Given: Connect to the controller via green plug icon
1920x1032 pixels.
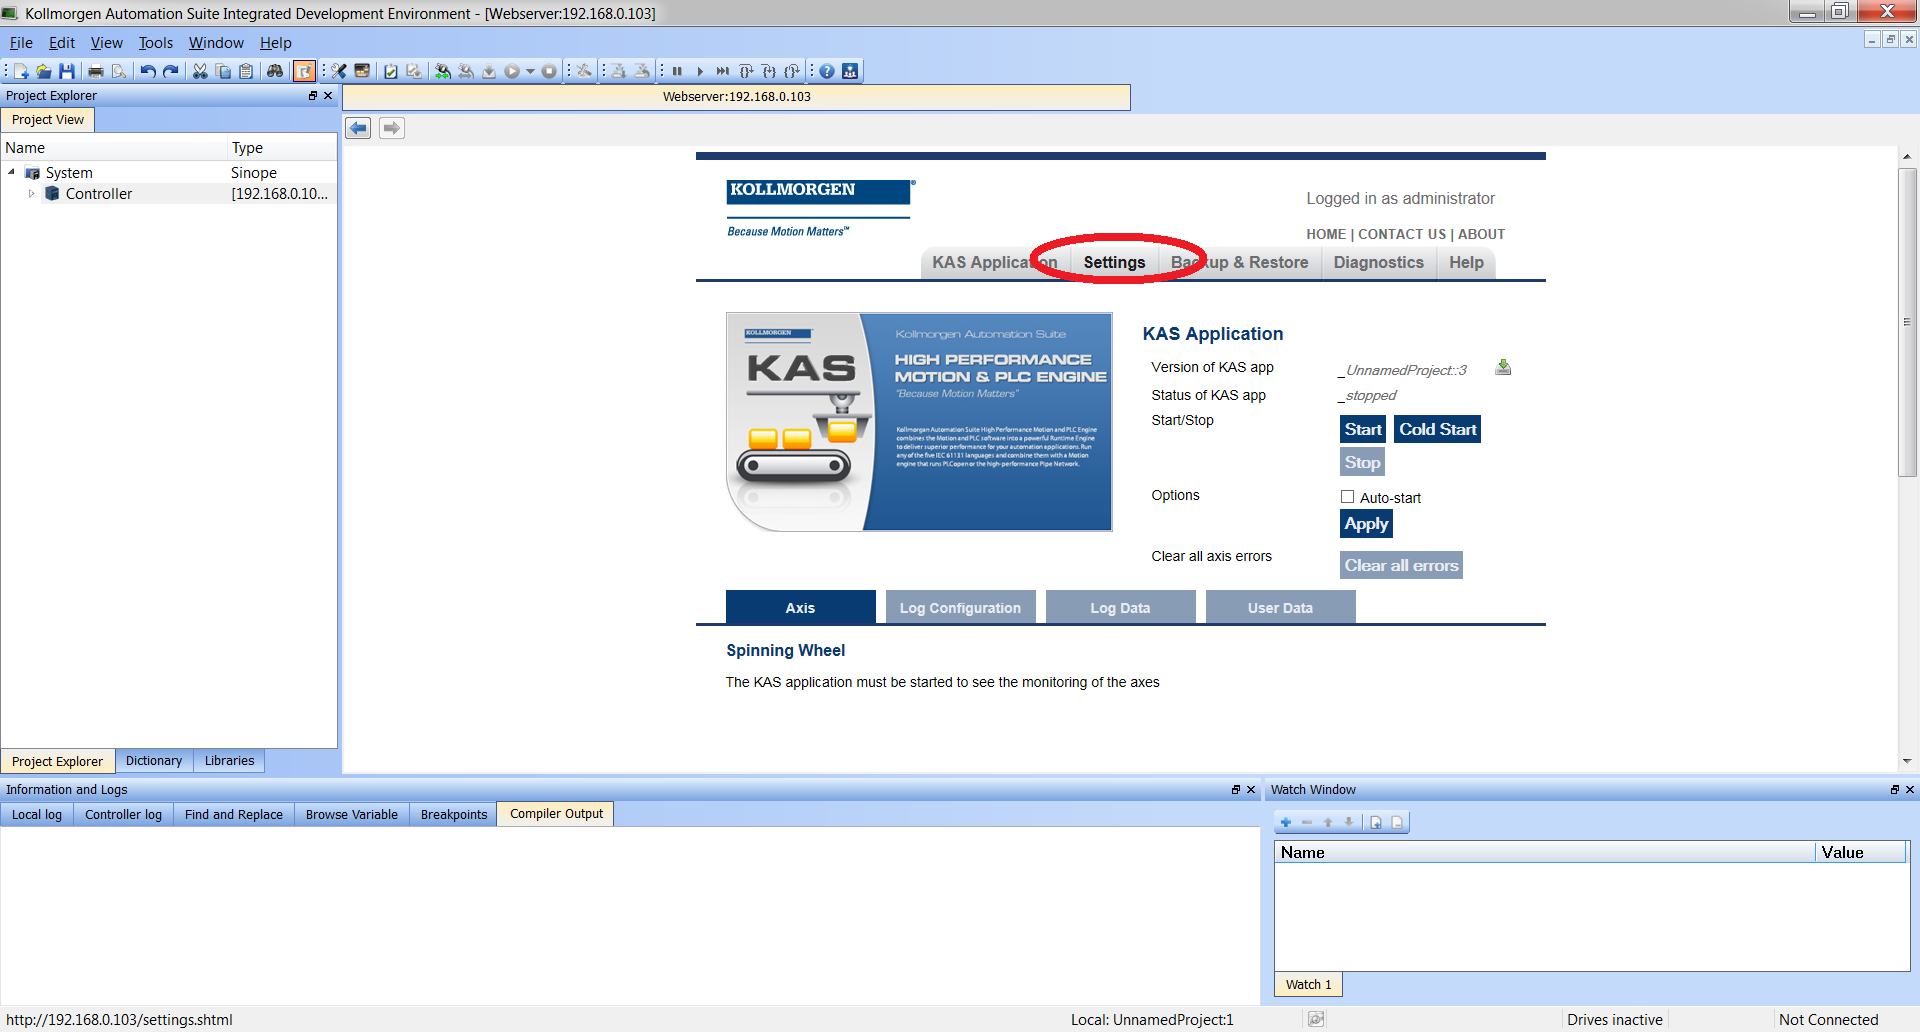Looking at the screenshot, I should point(443,71).
